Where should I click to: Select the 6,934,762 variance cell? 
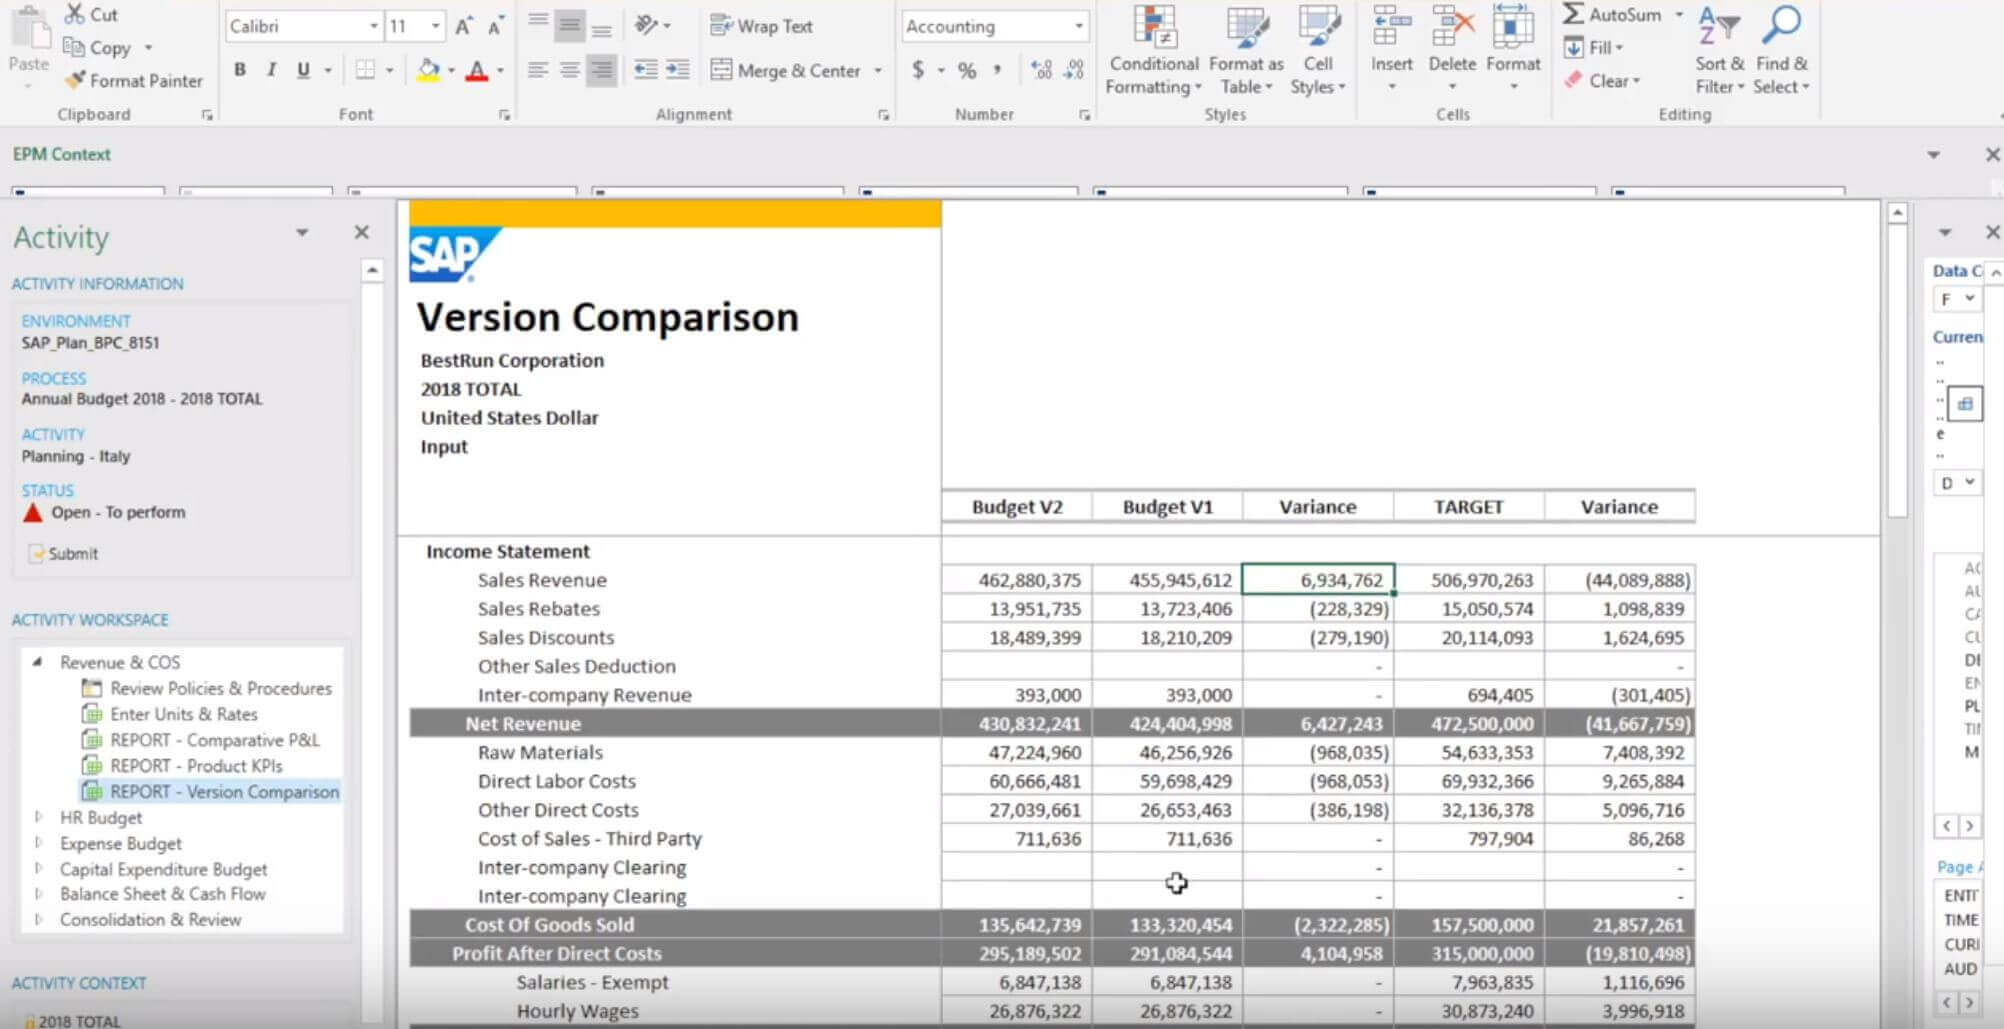coord(1318,580)
